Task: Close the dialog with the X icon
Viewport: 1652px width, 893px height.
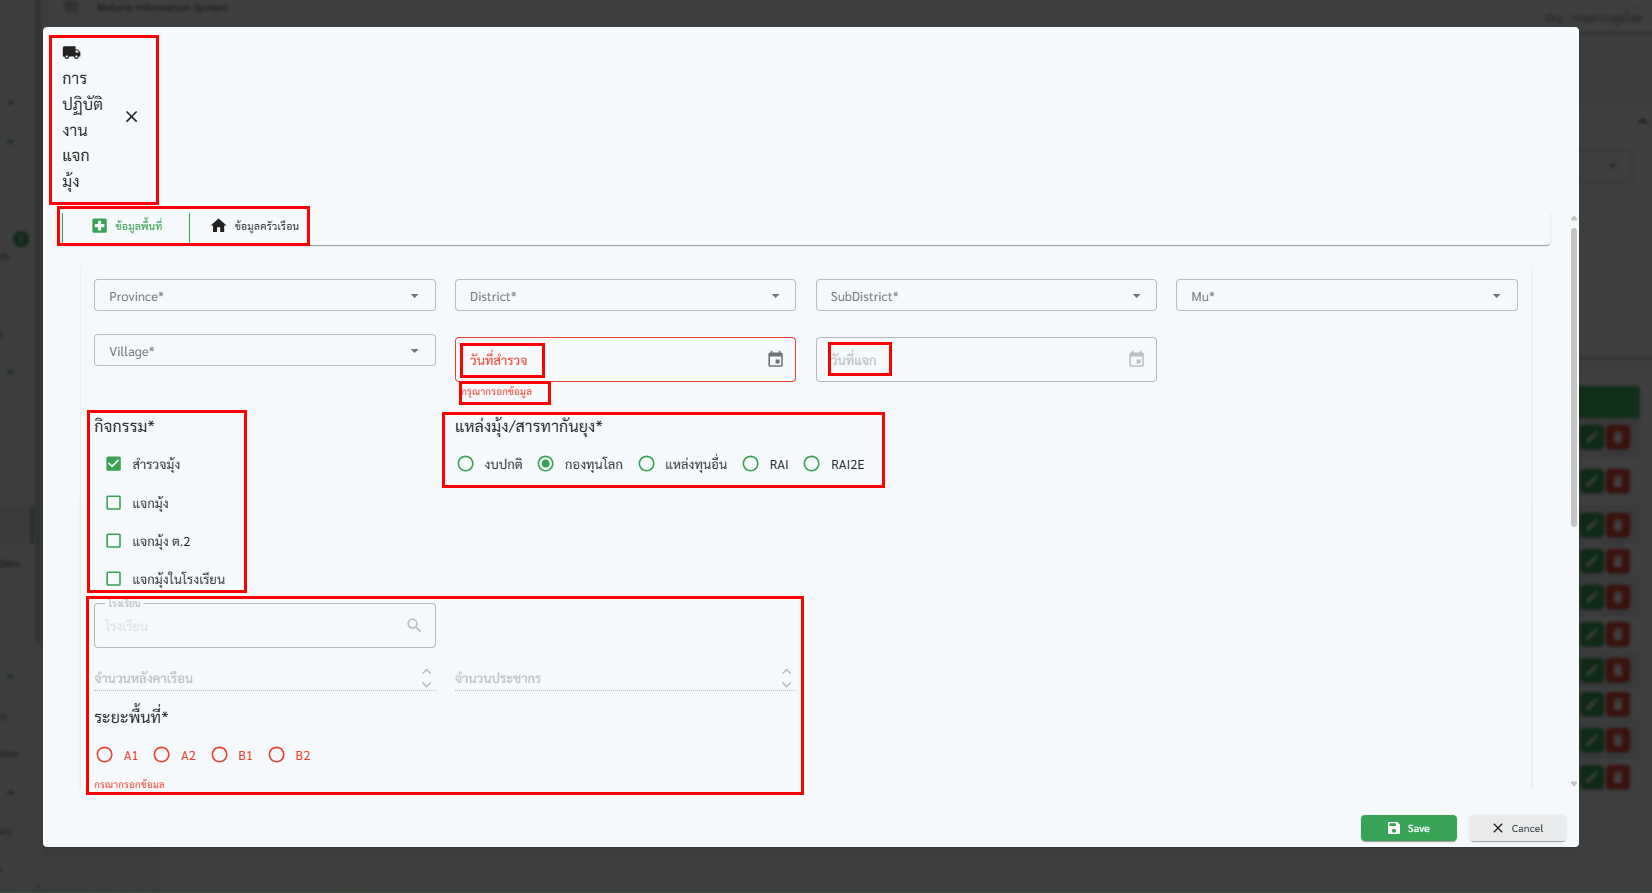Action: 131,117
